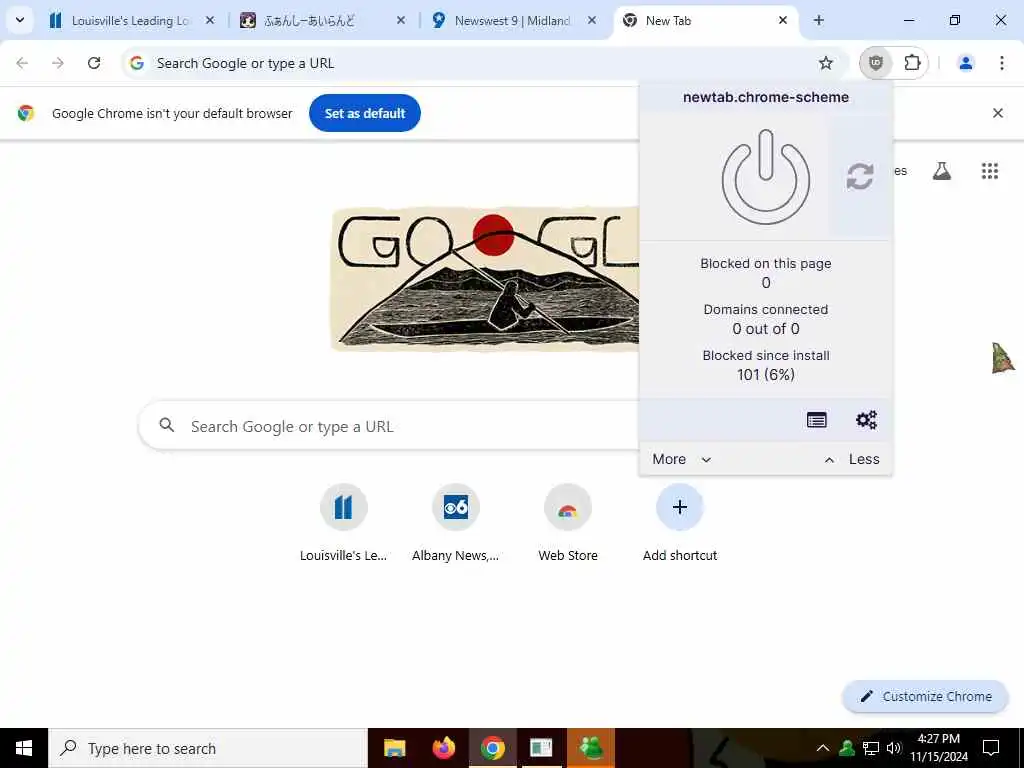This screenshot has height=768, width=1024.
Task: Open uBlock logger icon
Action: 816,420
